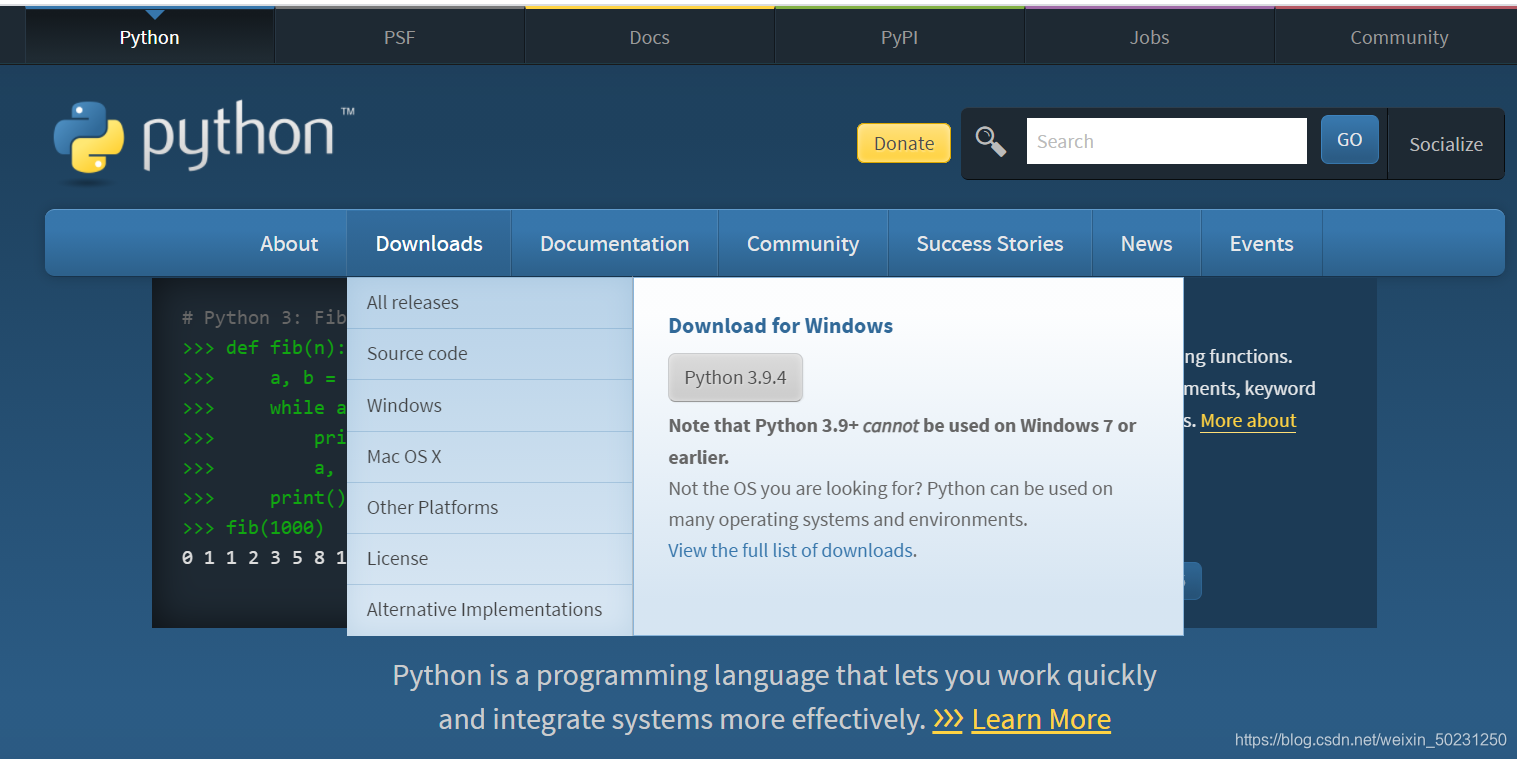Click the Python logo
The height and width of the screenshot is (759, 1517).
click(x=200, y=136)
